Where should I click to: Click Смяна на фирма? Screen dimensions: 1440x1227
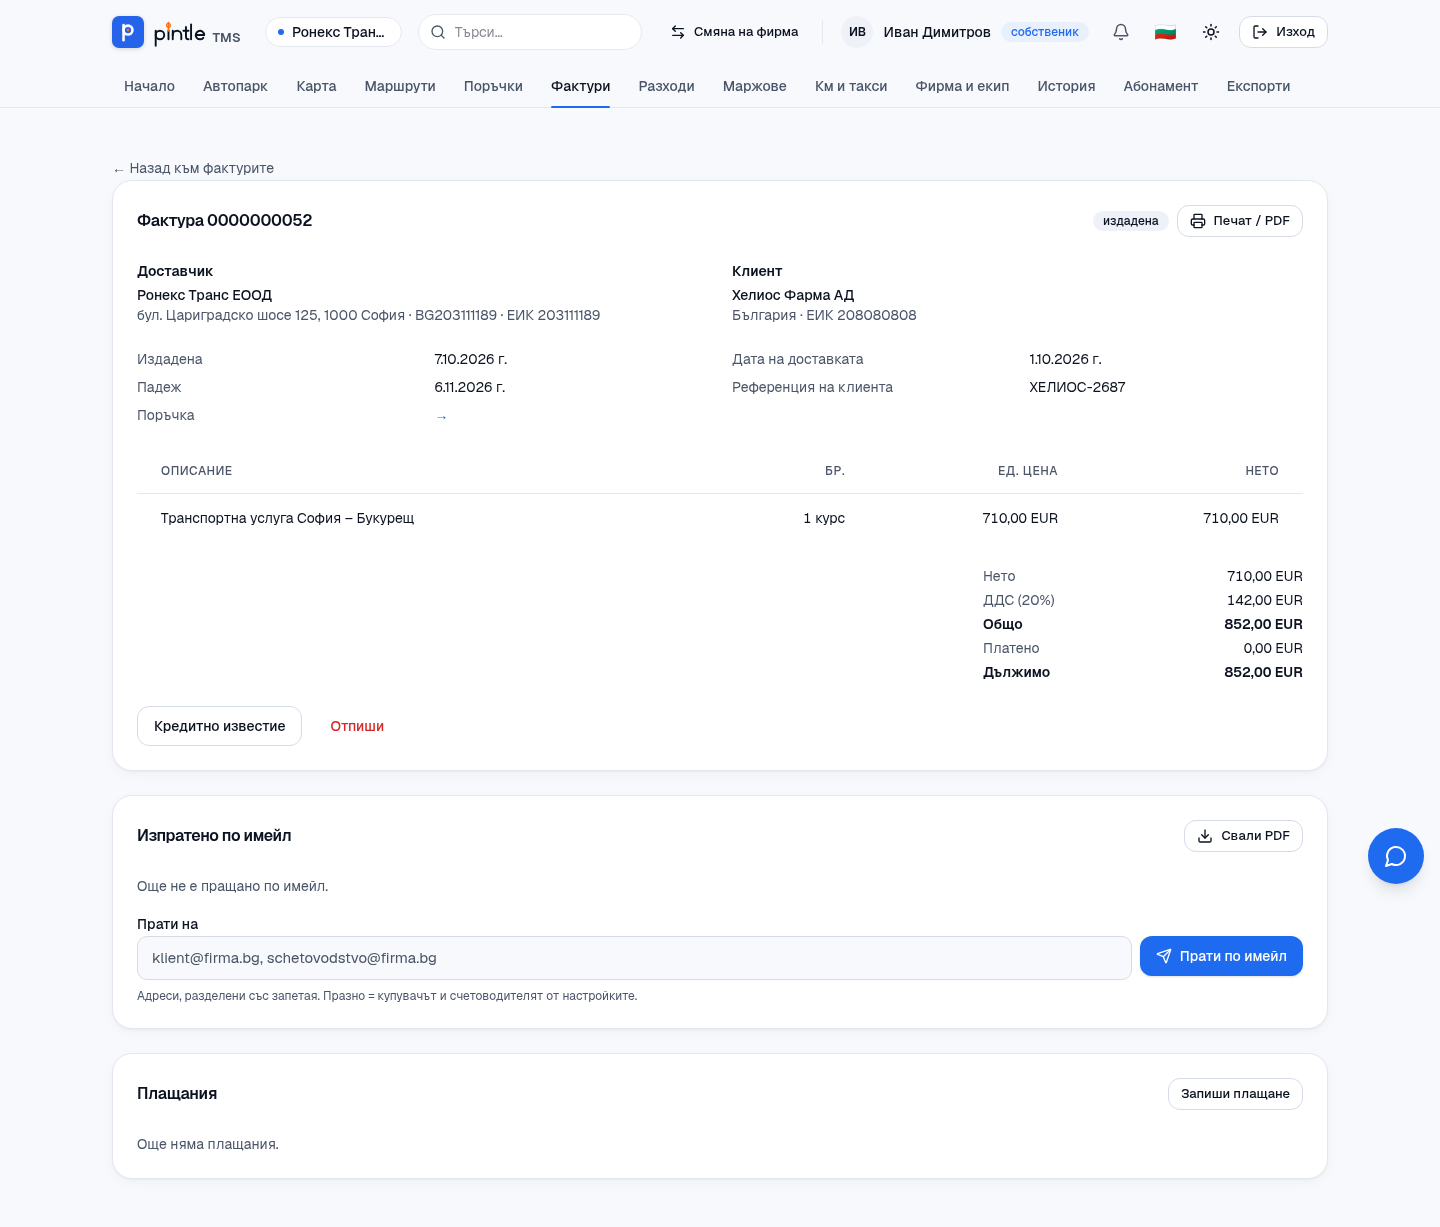tap(734, 32)
